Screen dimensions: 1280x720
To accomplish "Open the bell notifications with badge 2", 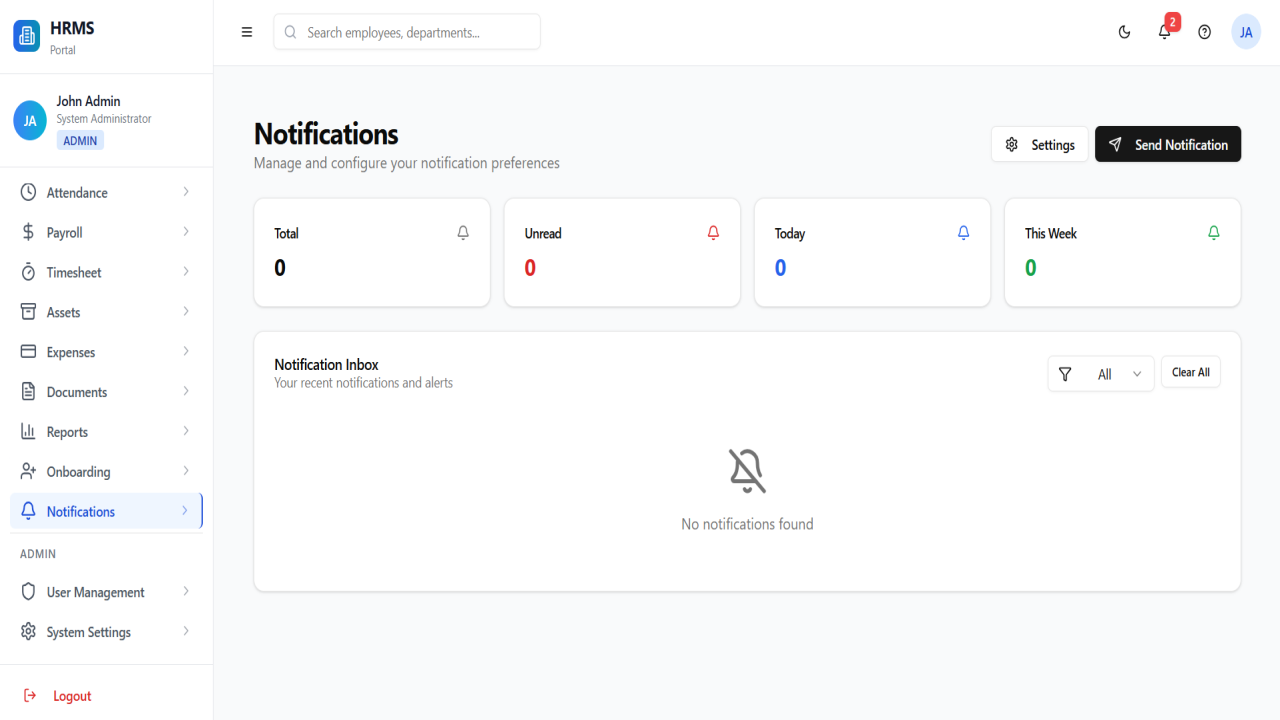I will click(x=1165, y=32).
